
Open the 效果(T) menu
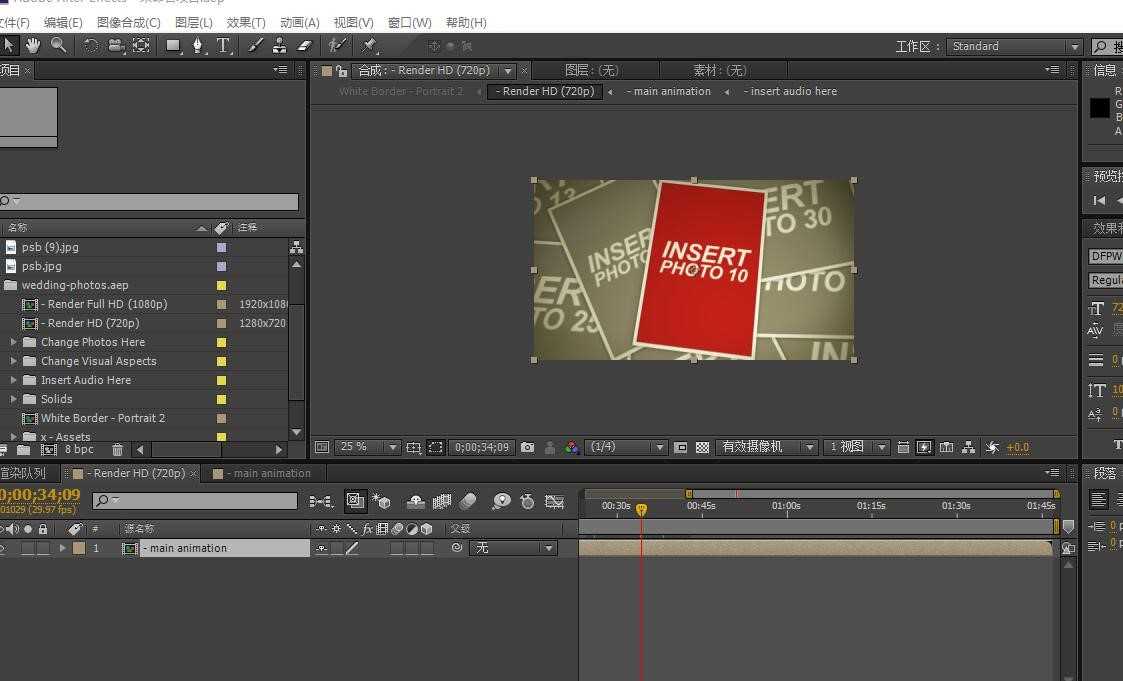click(246, 23)
